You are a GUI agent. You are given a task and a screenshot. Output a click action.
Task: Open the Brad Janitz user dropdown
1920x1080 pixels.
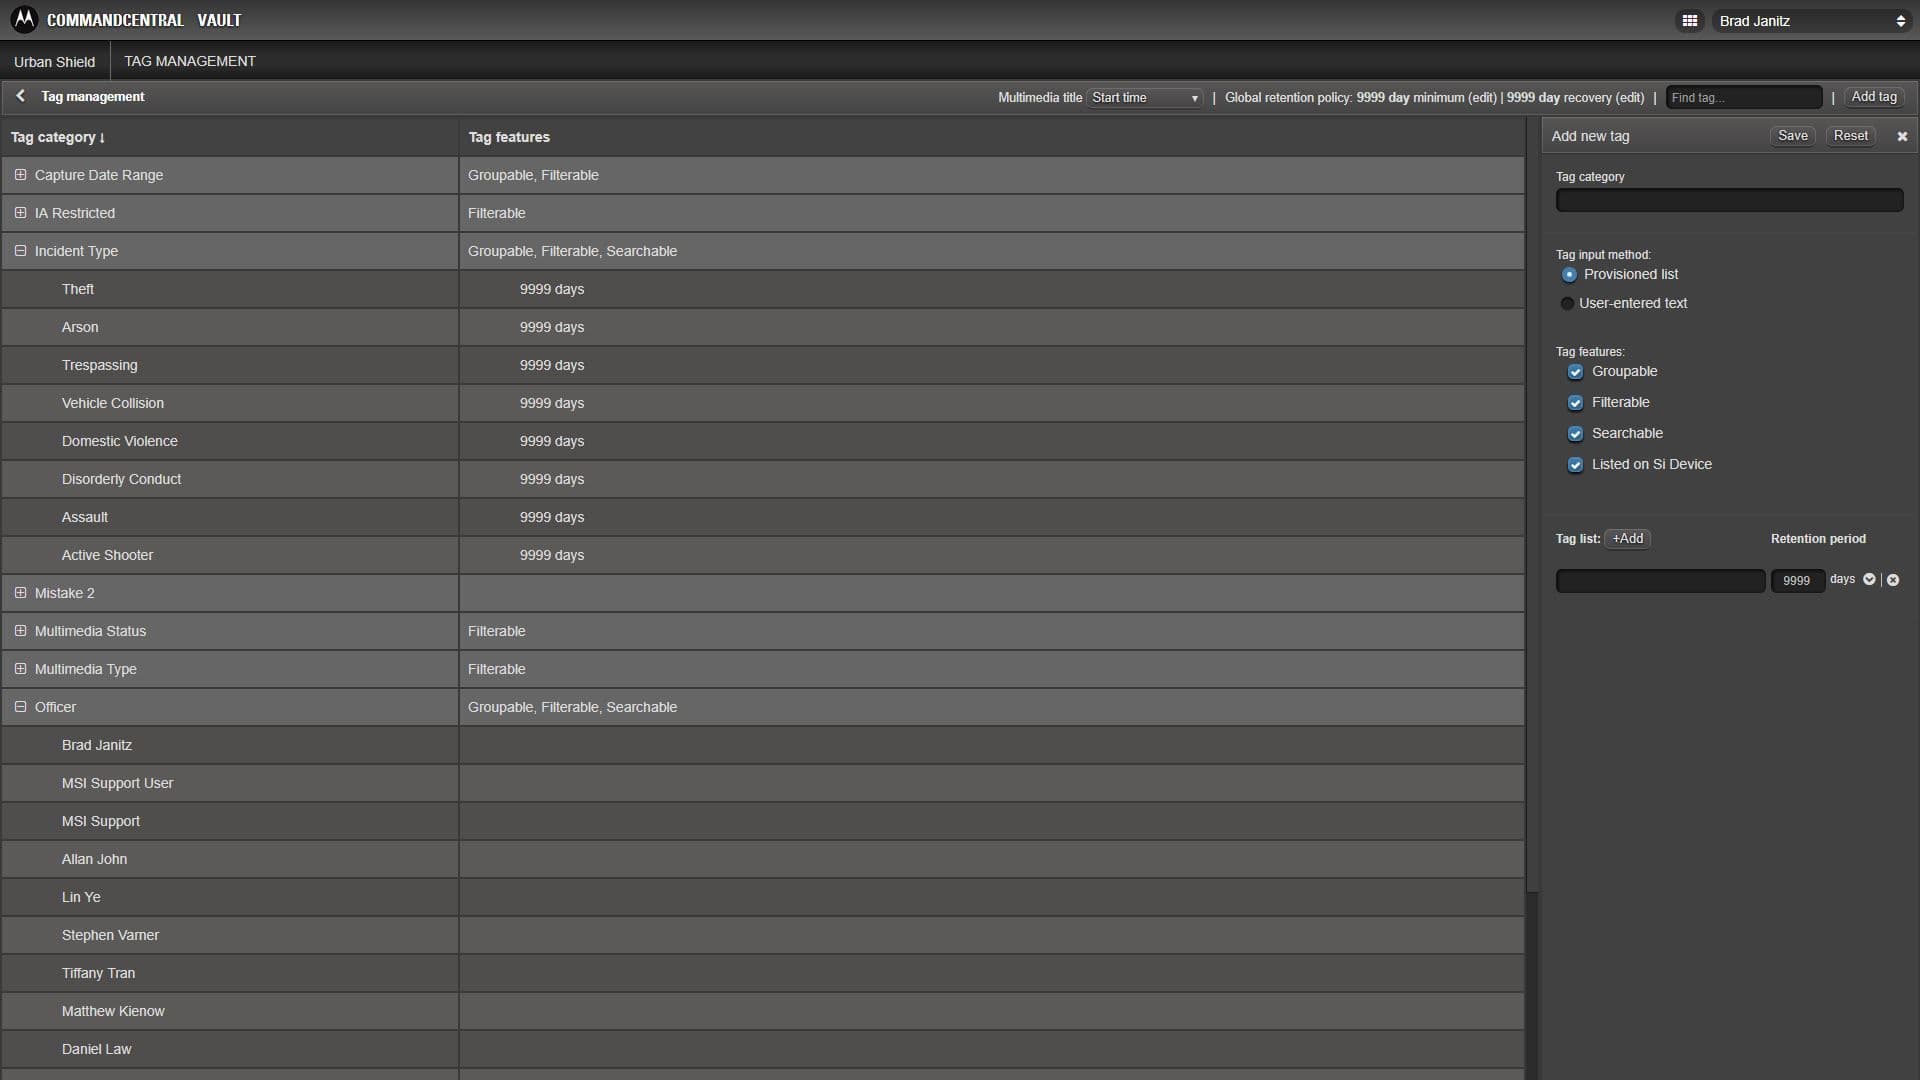click(1811, 21)
